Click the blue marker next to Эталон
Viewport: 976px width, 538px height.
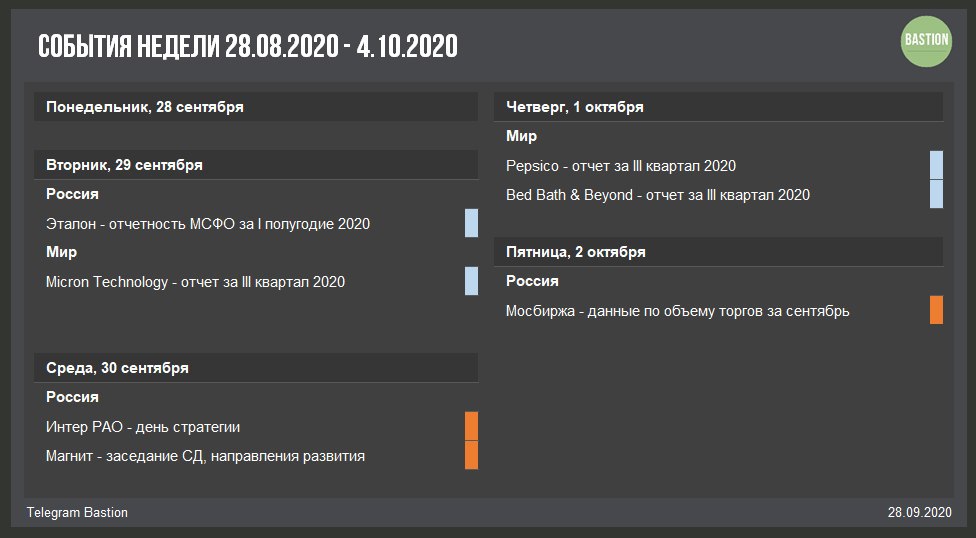(471, 223)
